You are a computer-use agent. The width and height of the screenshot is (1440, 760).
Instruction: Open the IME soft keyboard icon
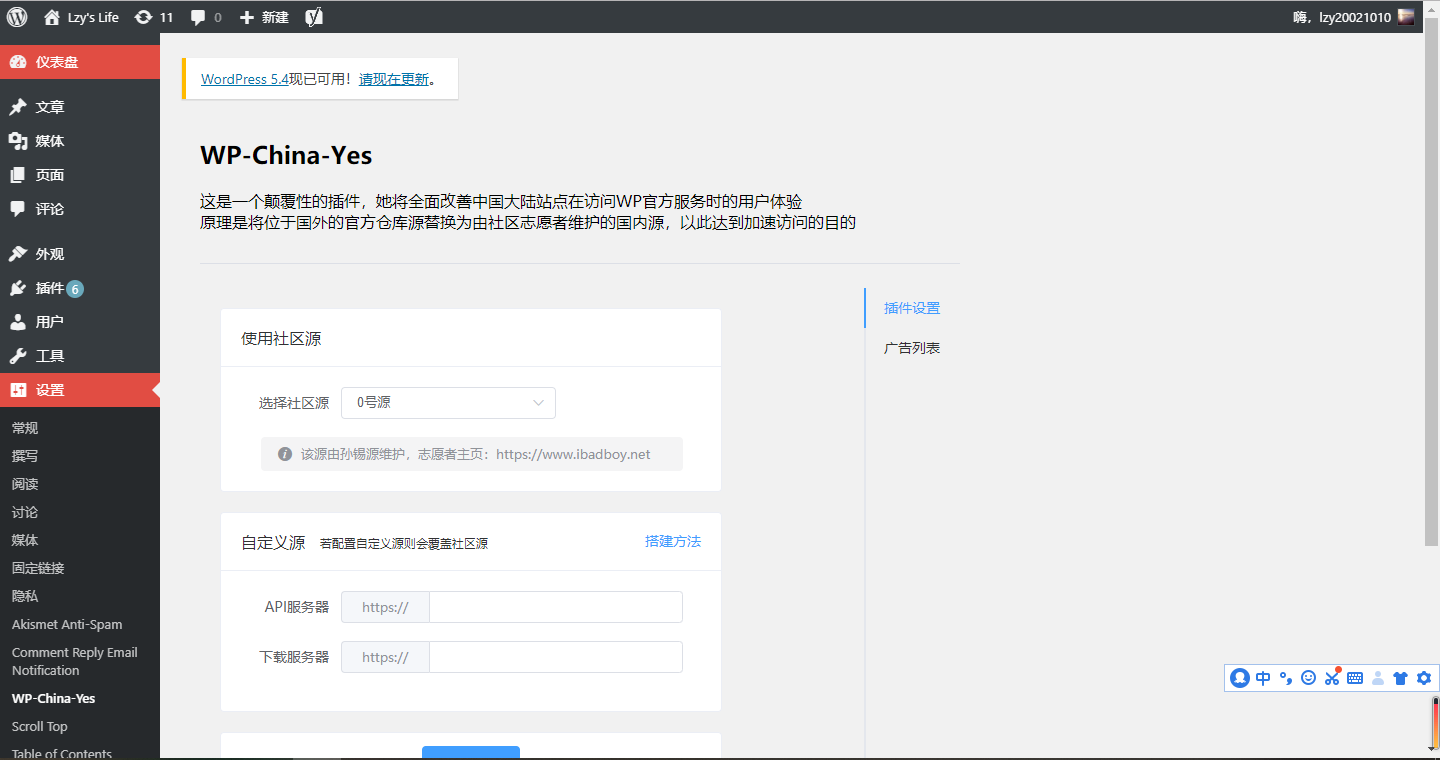[1355, 678]
